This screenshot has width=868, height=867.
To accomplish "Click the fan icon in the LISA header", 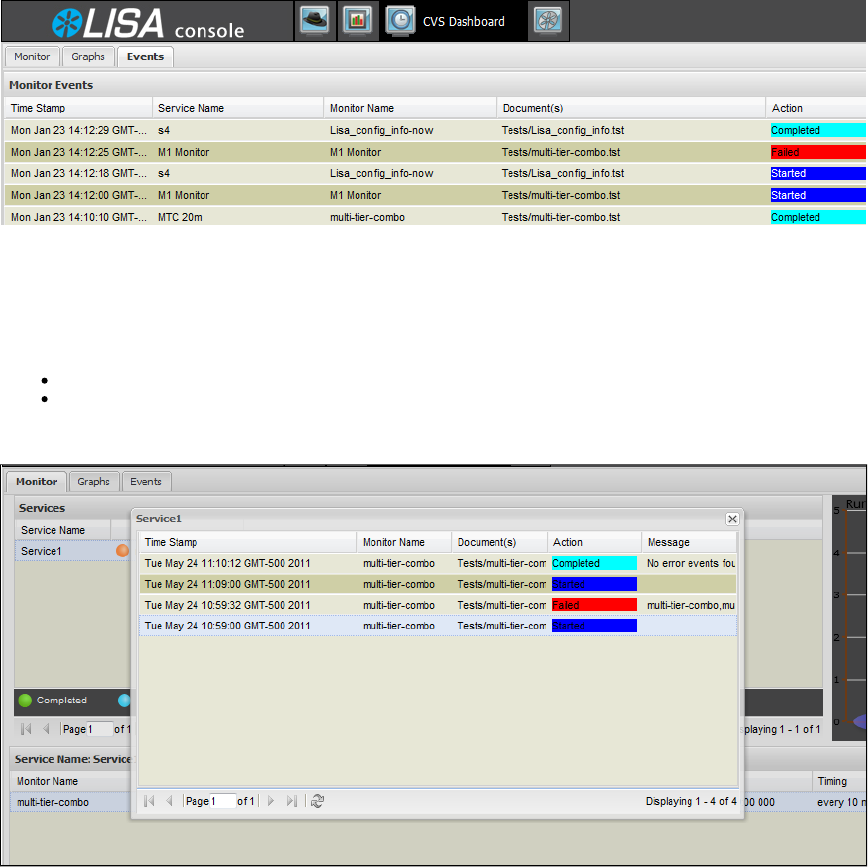I will click(547, 21).
